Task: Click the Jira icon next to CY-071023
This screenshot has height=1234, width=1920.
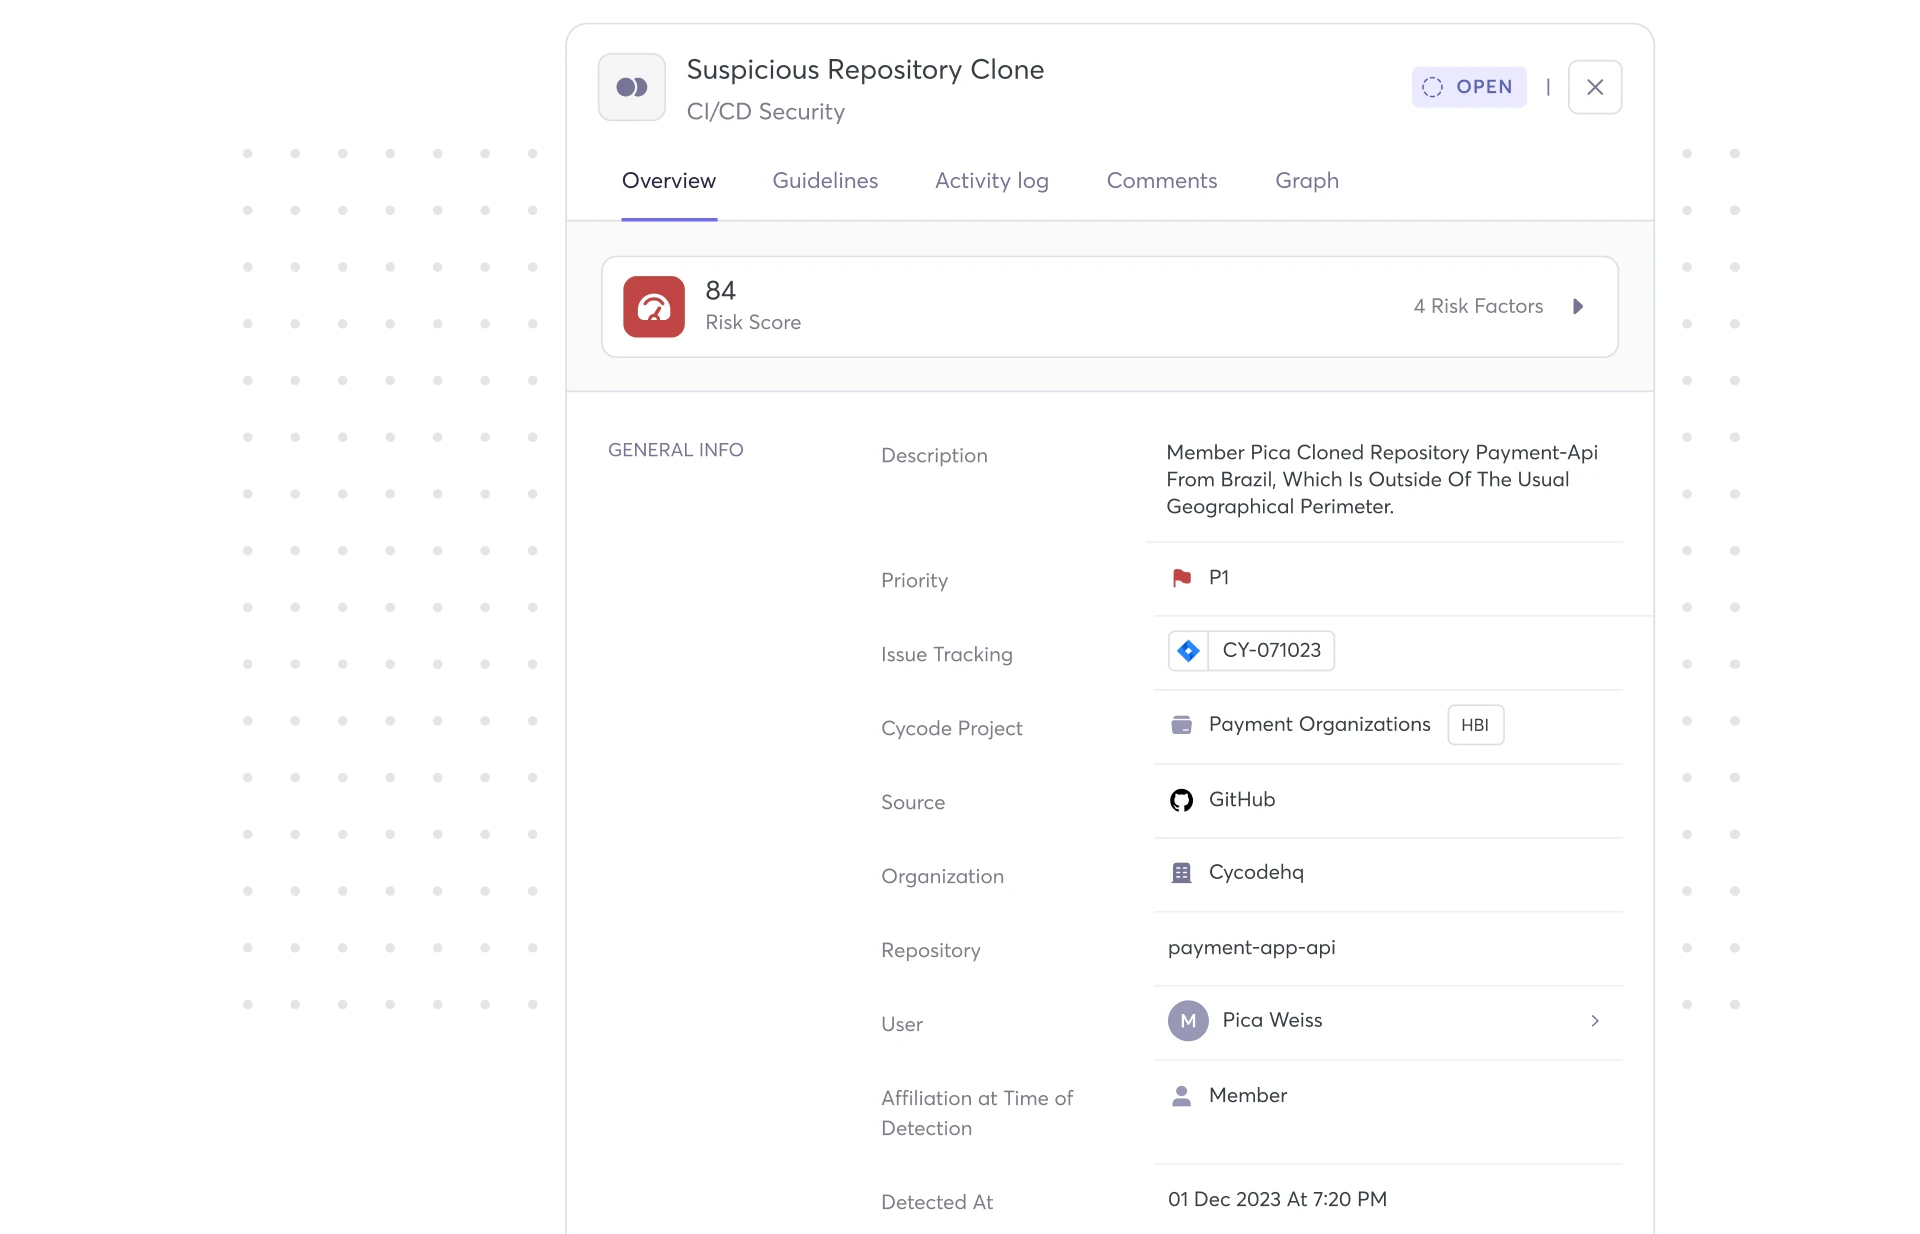Action: 1188,651
